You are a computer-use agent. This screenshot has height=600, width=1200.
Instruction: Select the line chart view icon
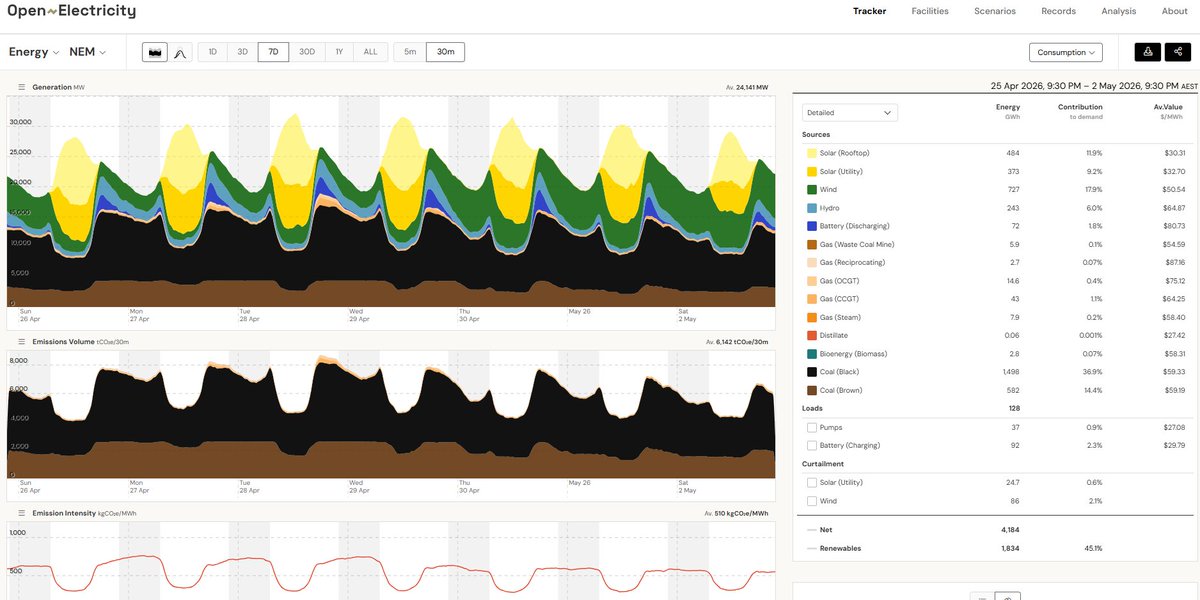(x=181, y=52)
